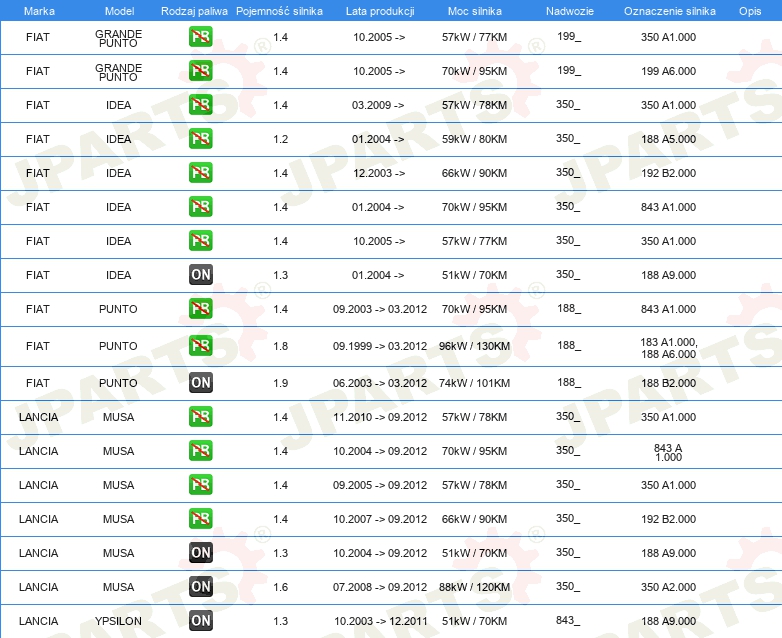Select engine code 188 B2.000
782x638 pixels.
pos(668,383)
